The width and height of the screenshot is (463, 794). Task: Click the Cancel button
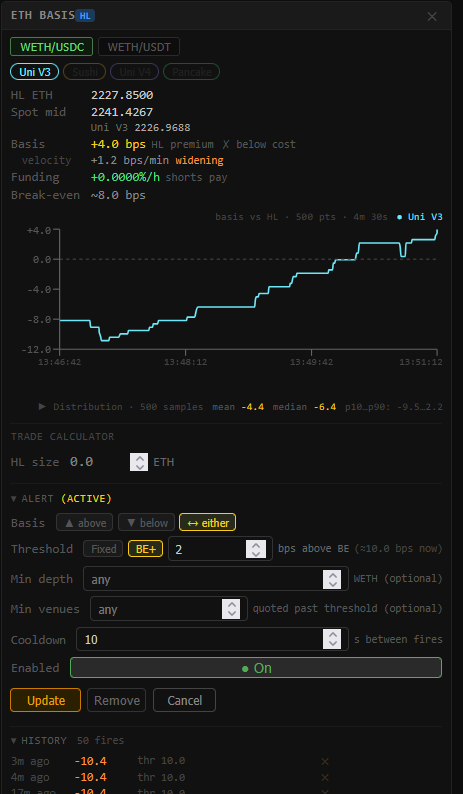click(x=184, y=700)
